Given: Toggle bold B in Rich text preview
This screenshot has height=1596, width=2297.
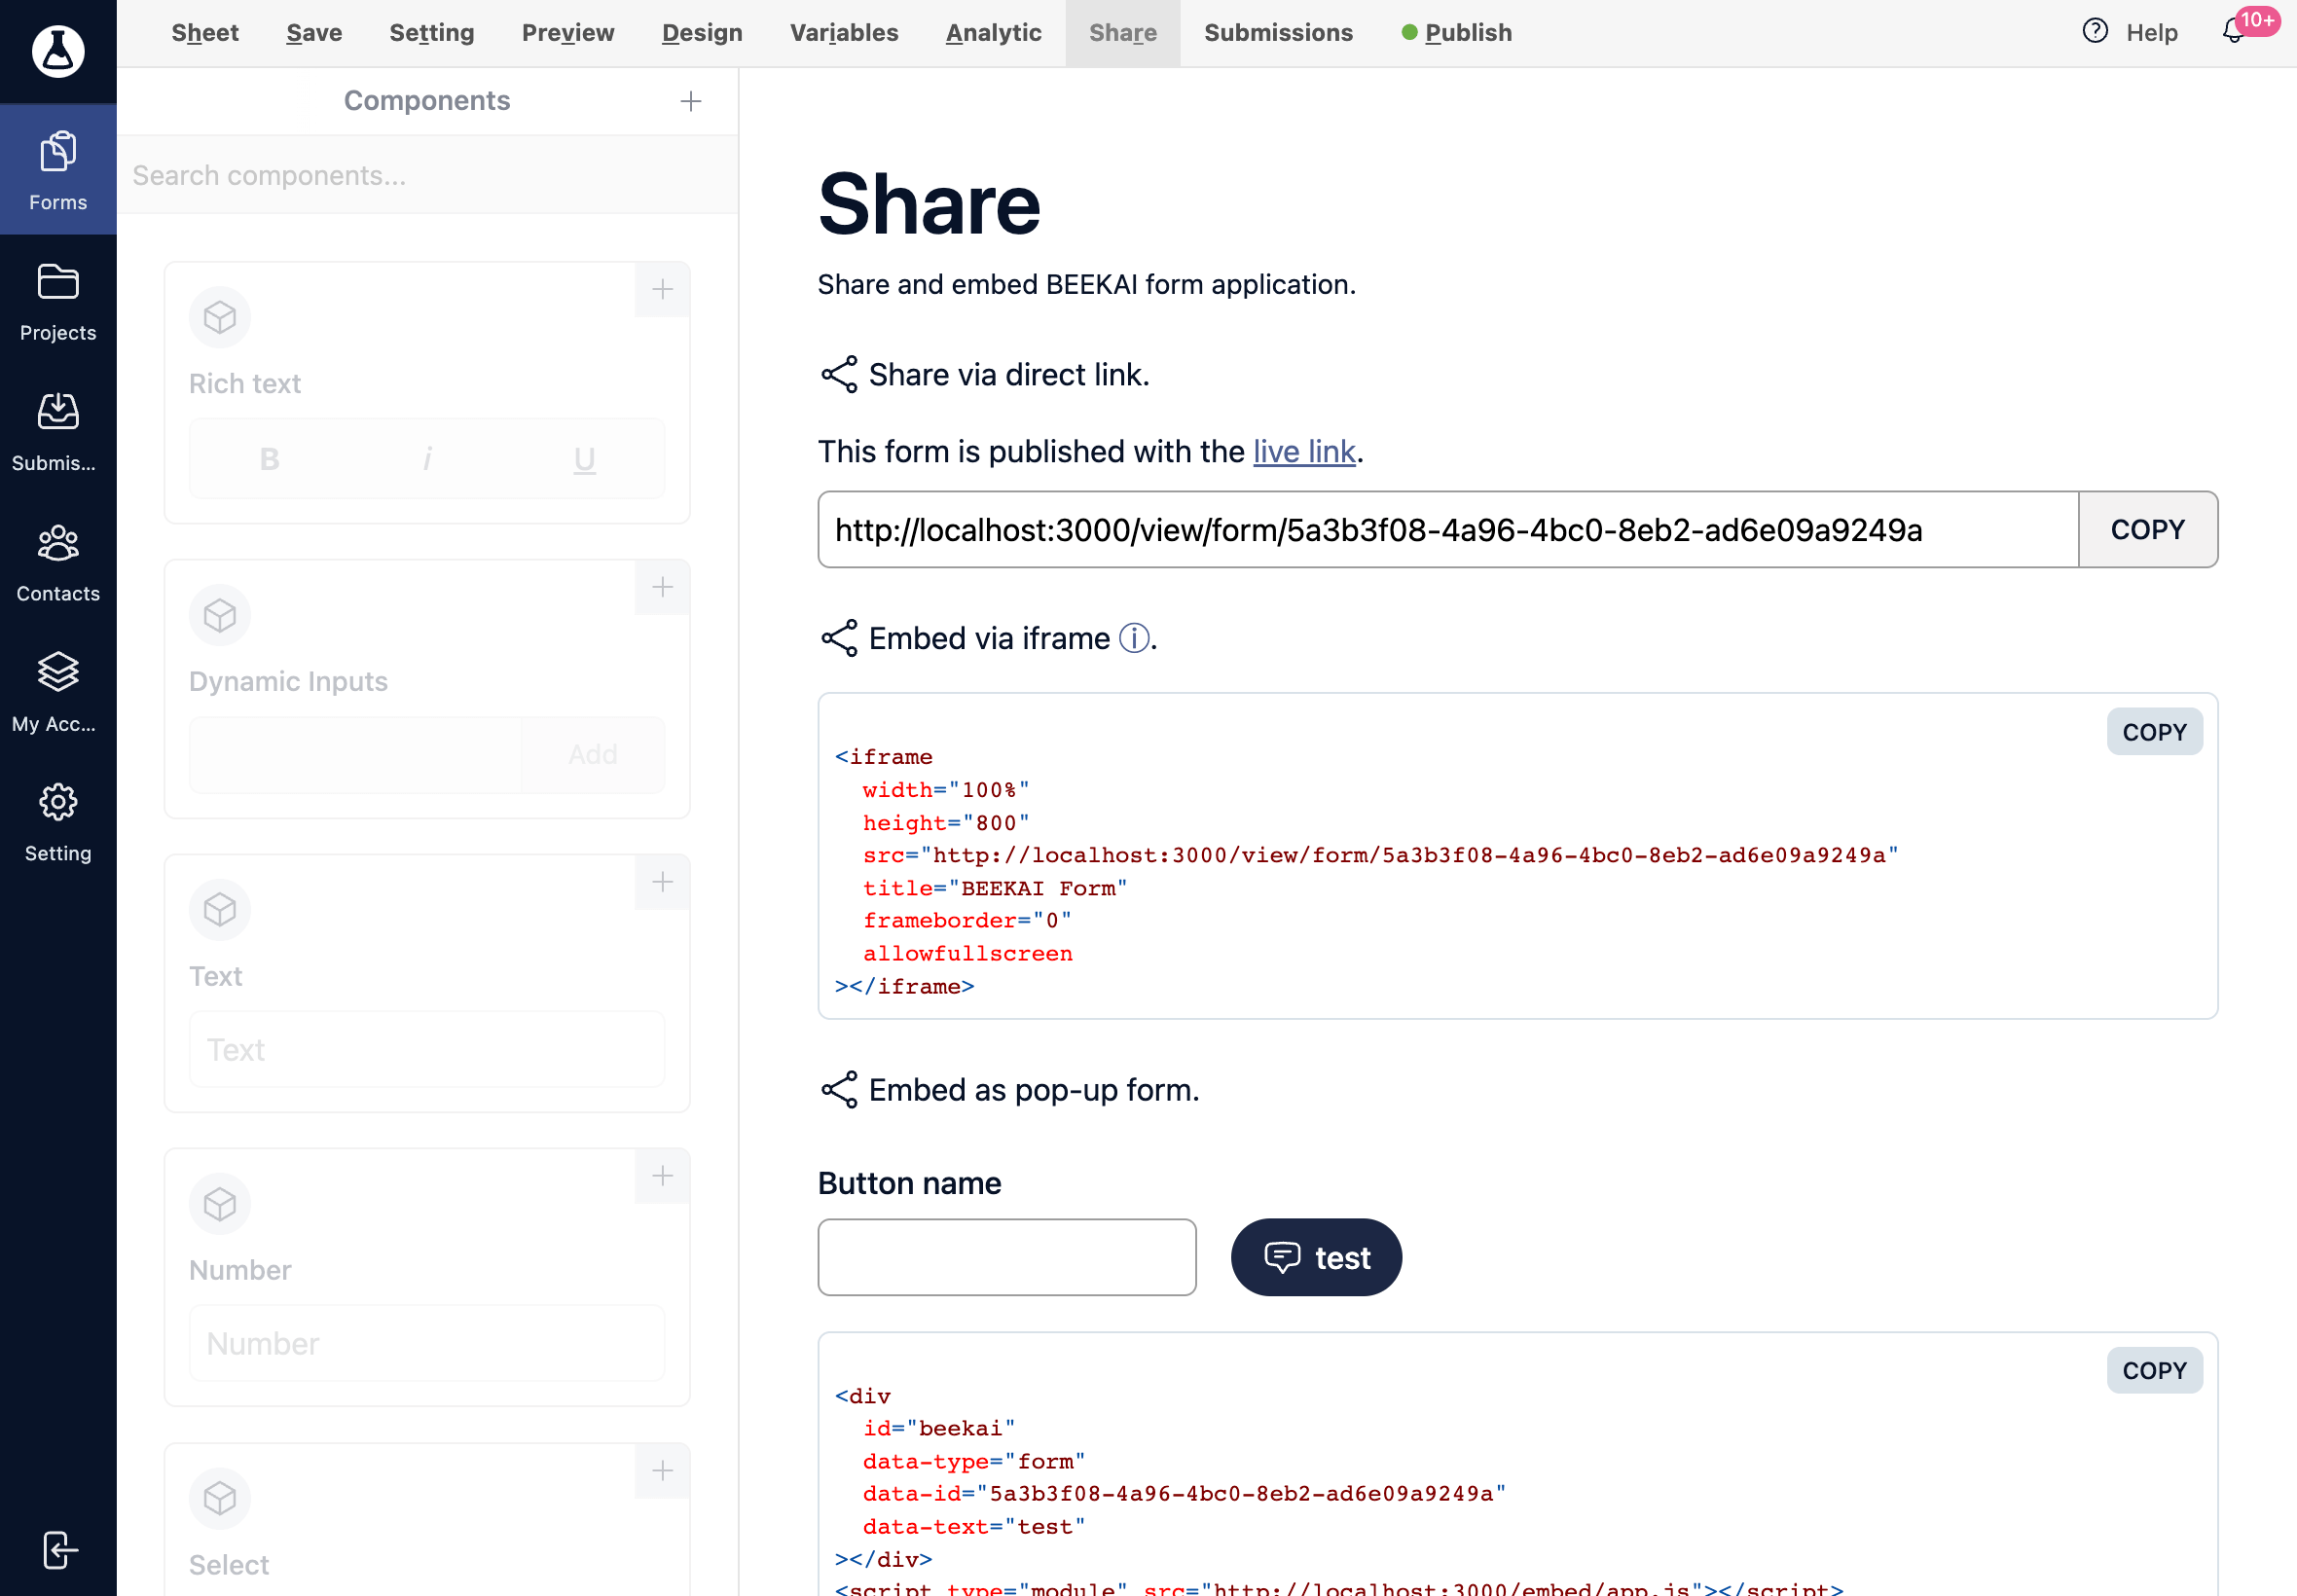Looking at the screenshot, I should tap(269, 459).
